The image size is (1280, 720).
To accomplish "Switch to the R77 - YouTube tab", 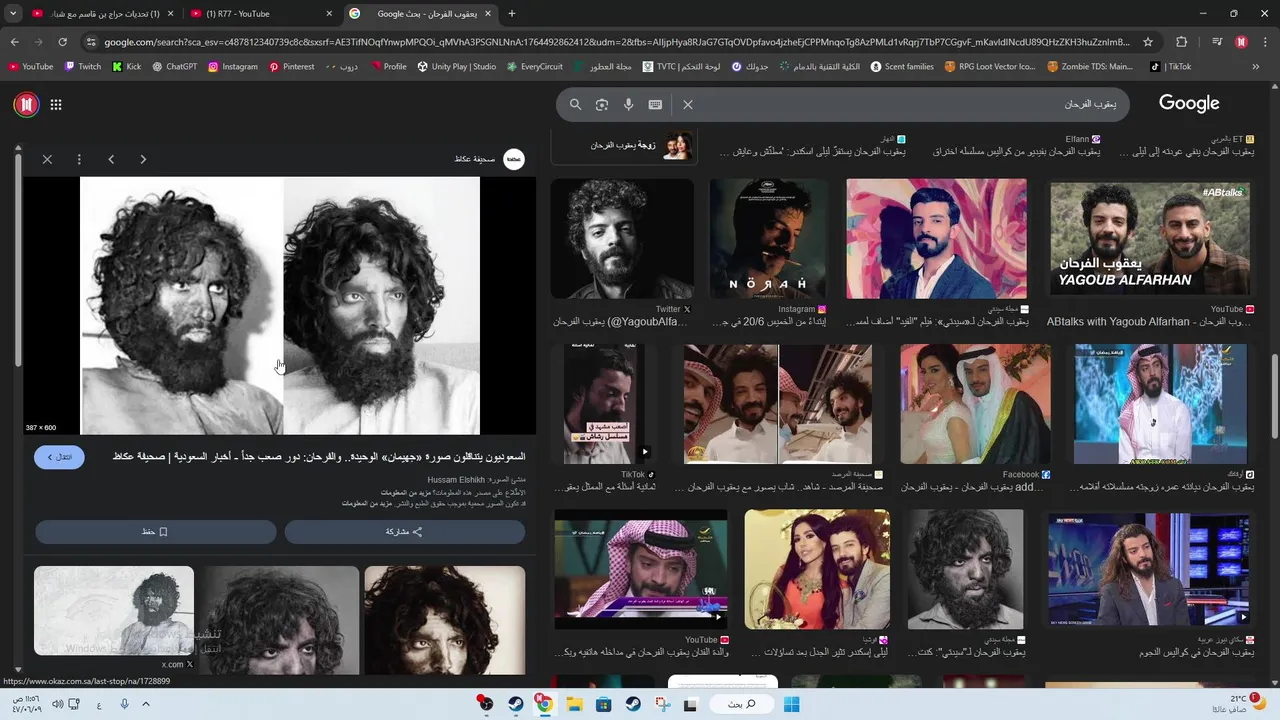I will pyautogui.click(x=262, y=14).
